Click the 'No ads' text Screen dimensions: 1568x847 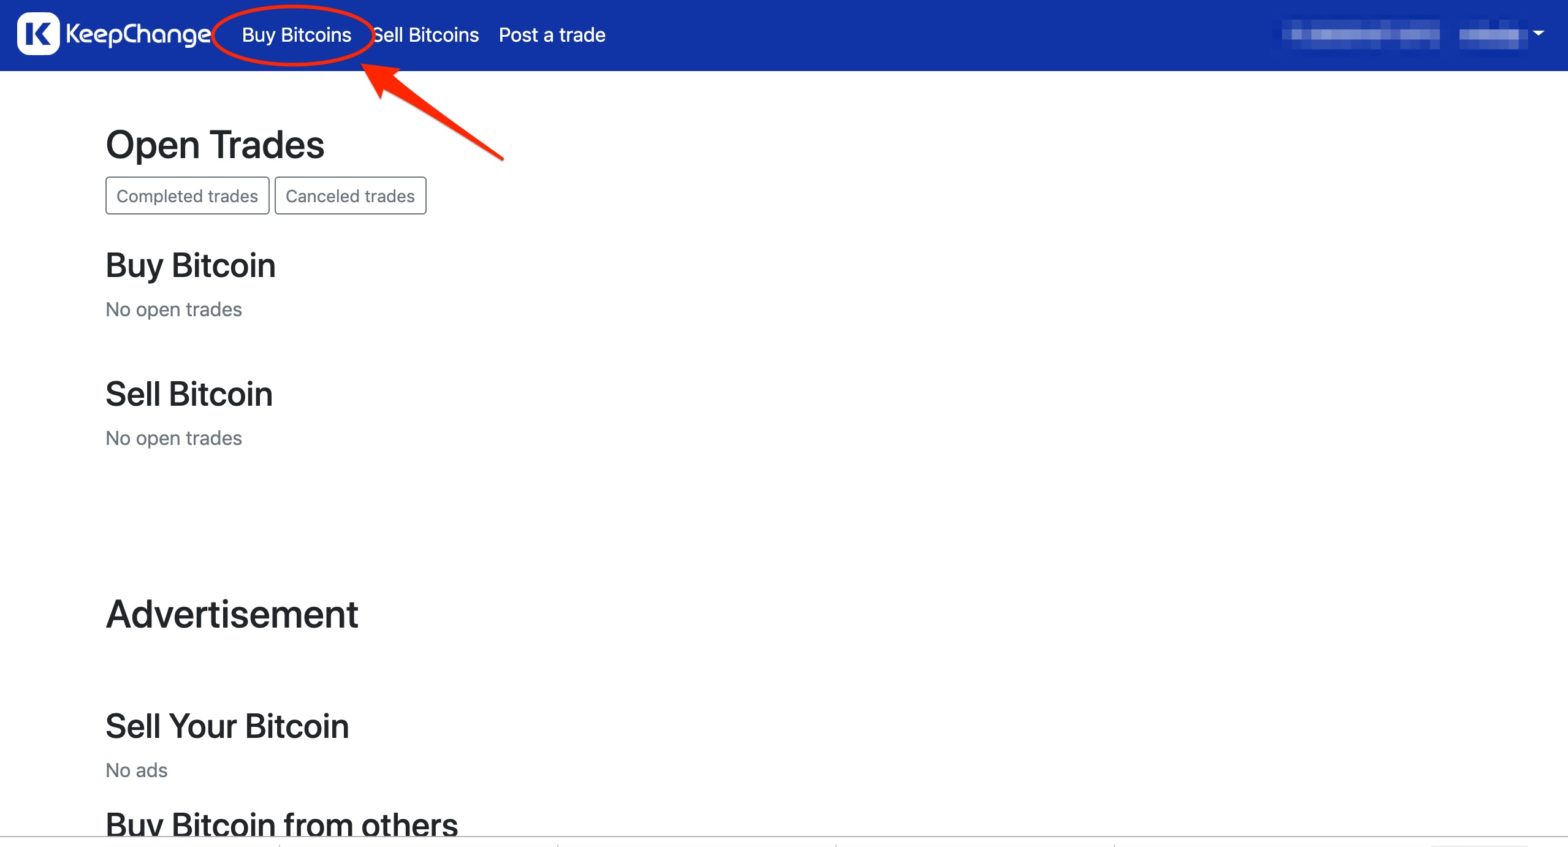(137, 770)
